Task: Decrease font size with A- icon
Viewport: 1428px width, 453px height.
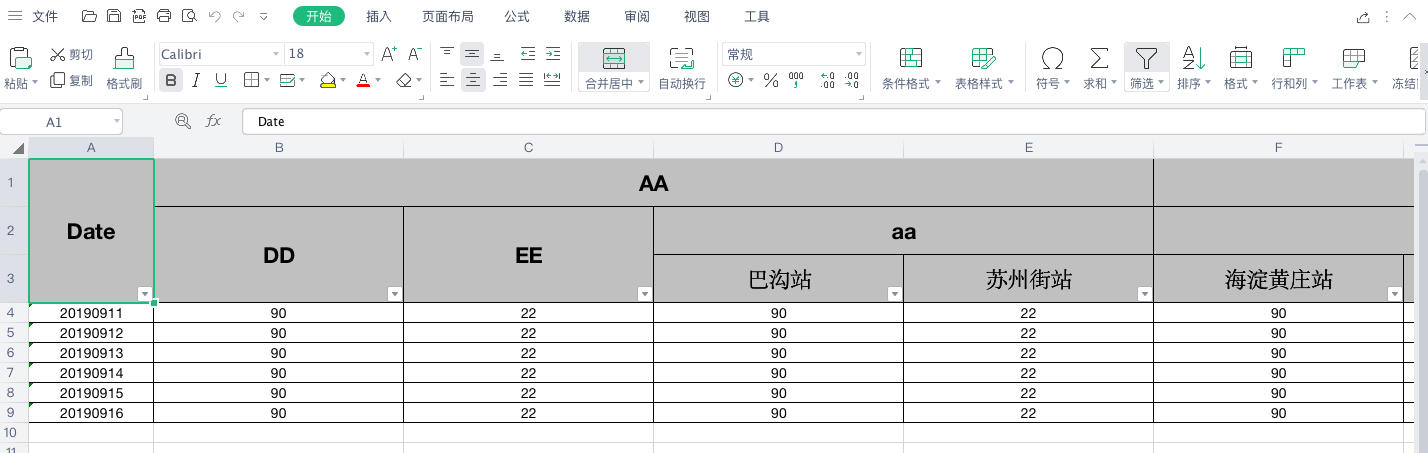Action: coord(415,54)
